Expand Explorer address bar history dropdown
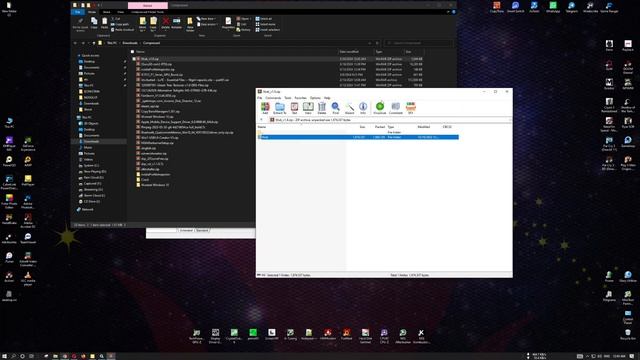This screenshot has height=360, width=640. point(370,43)
